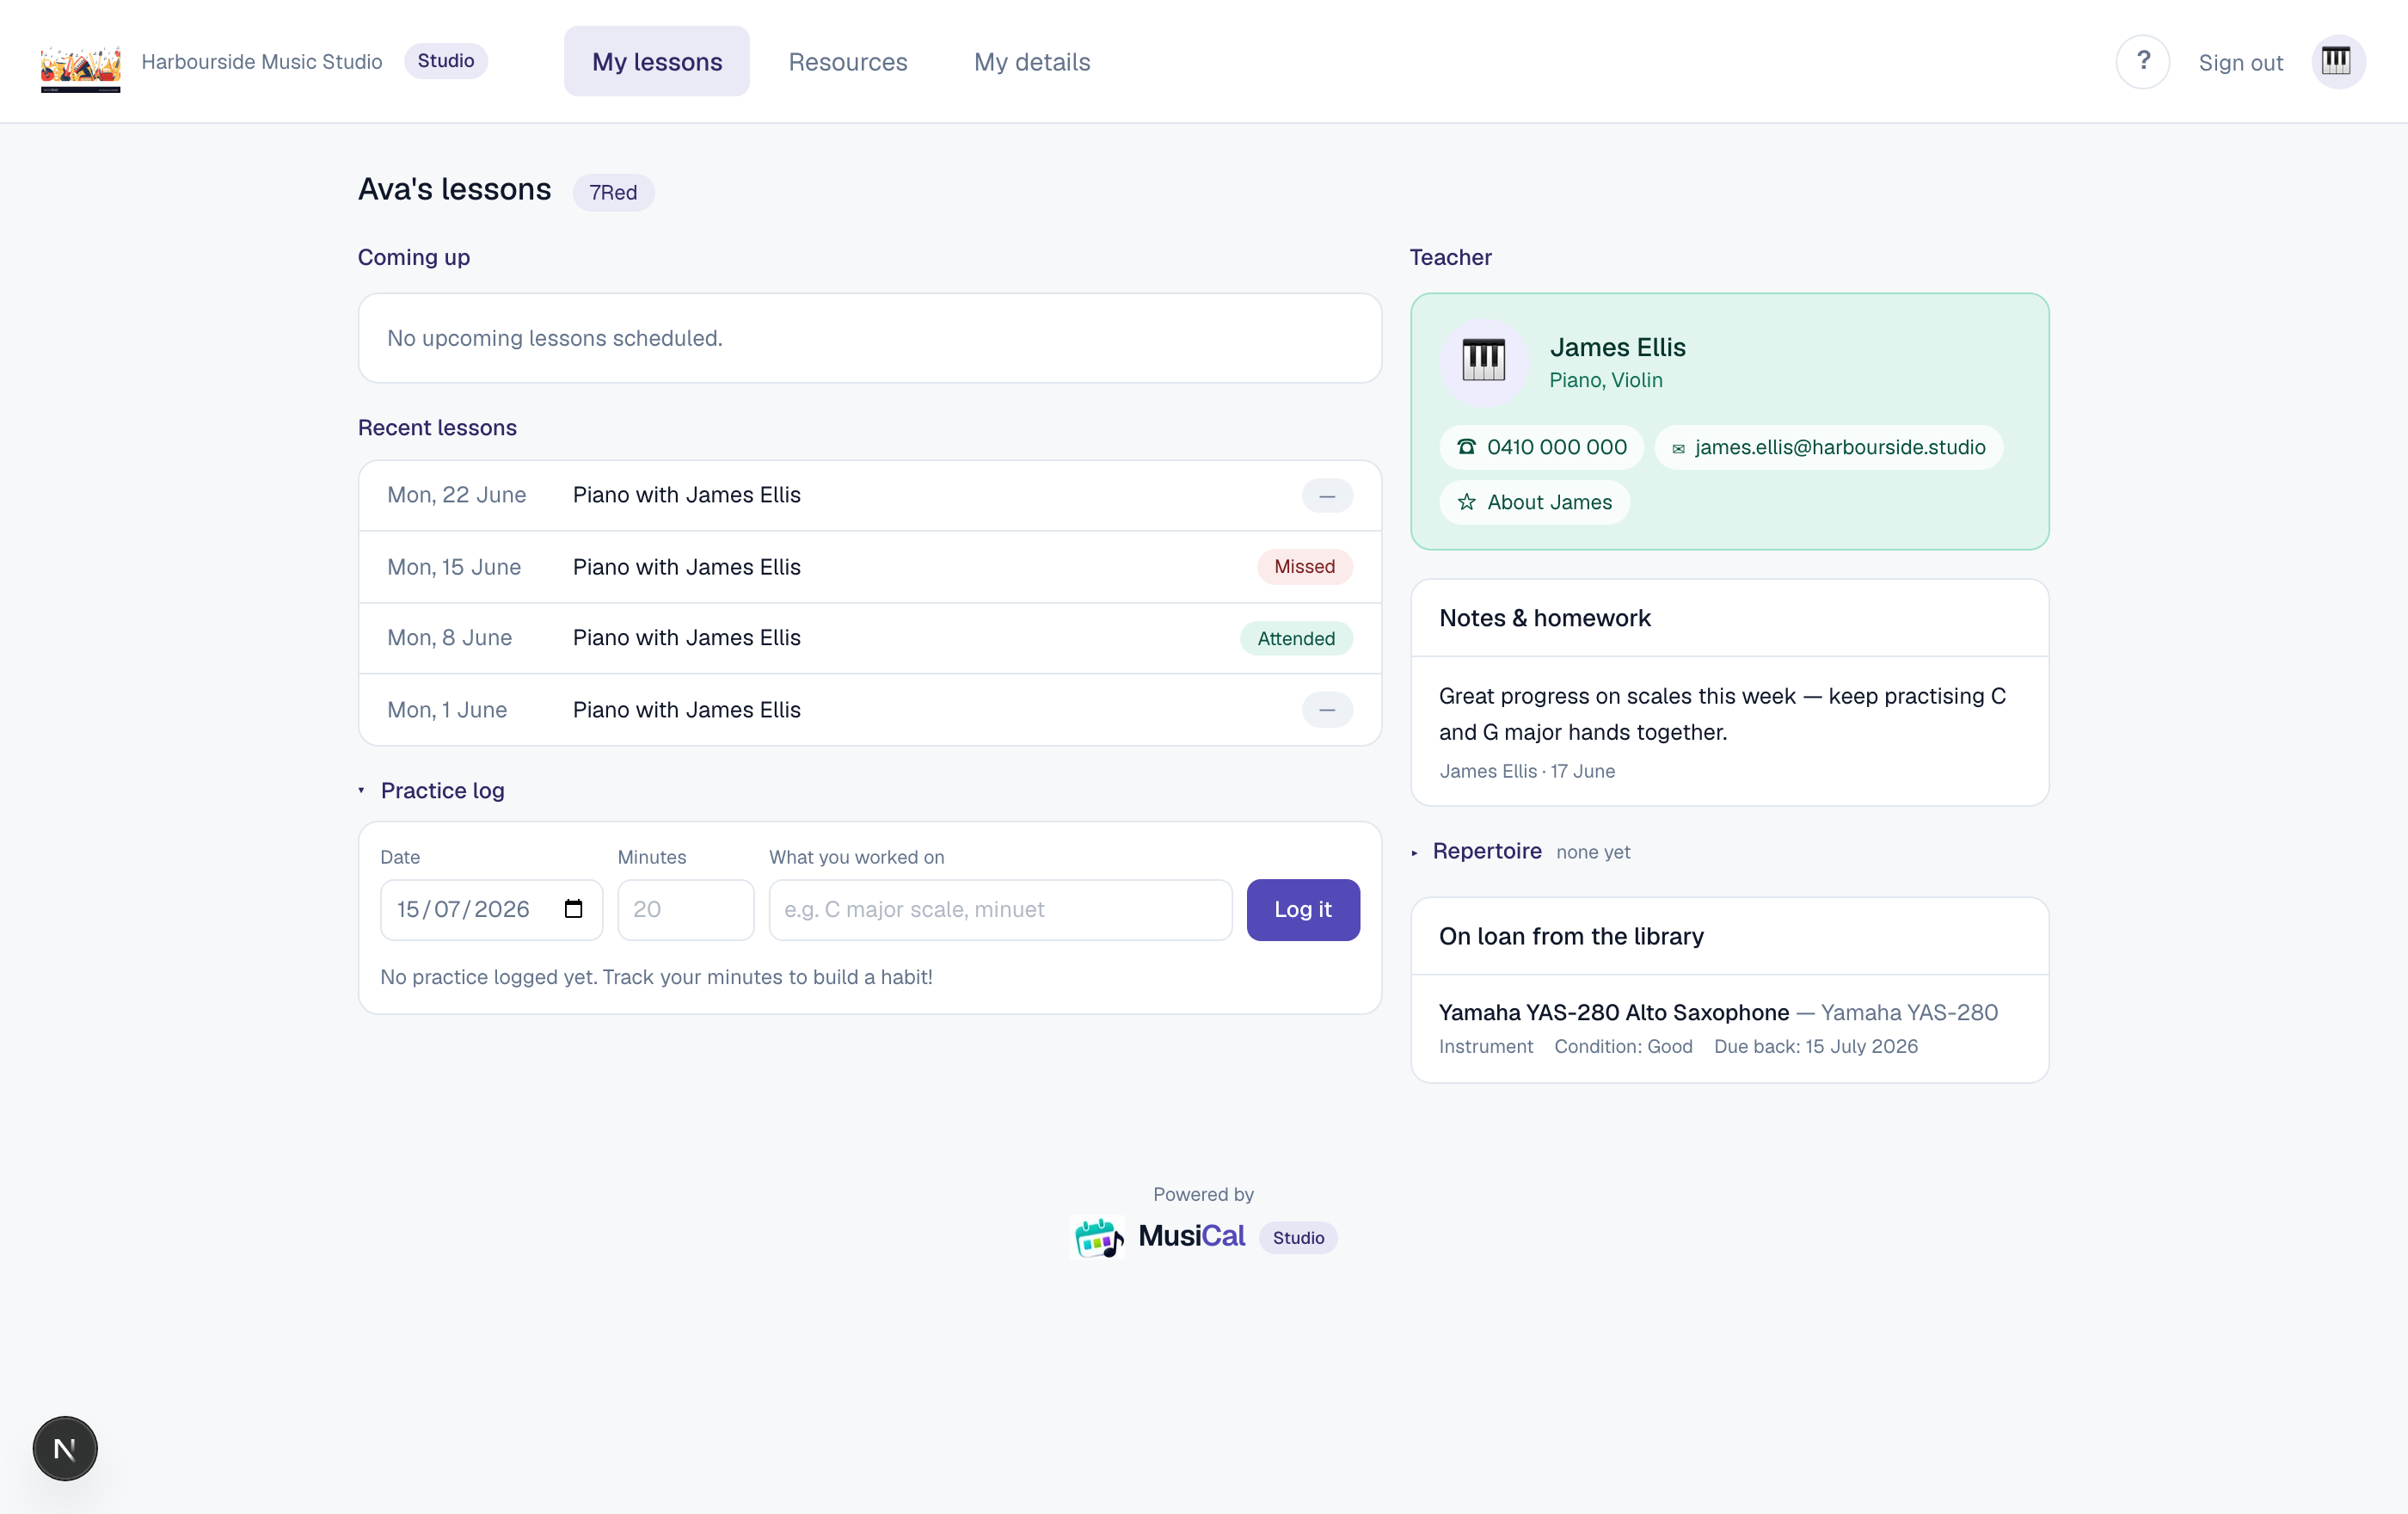Open the help question mark icon
Image resolution: width=2408 pixels, height=1514 pixels.
pyautogui.click(x=2142, y=62)
